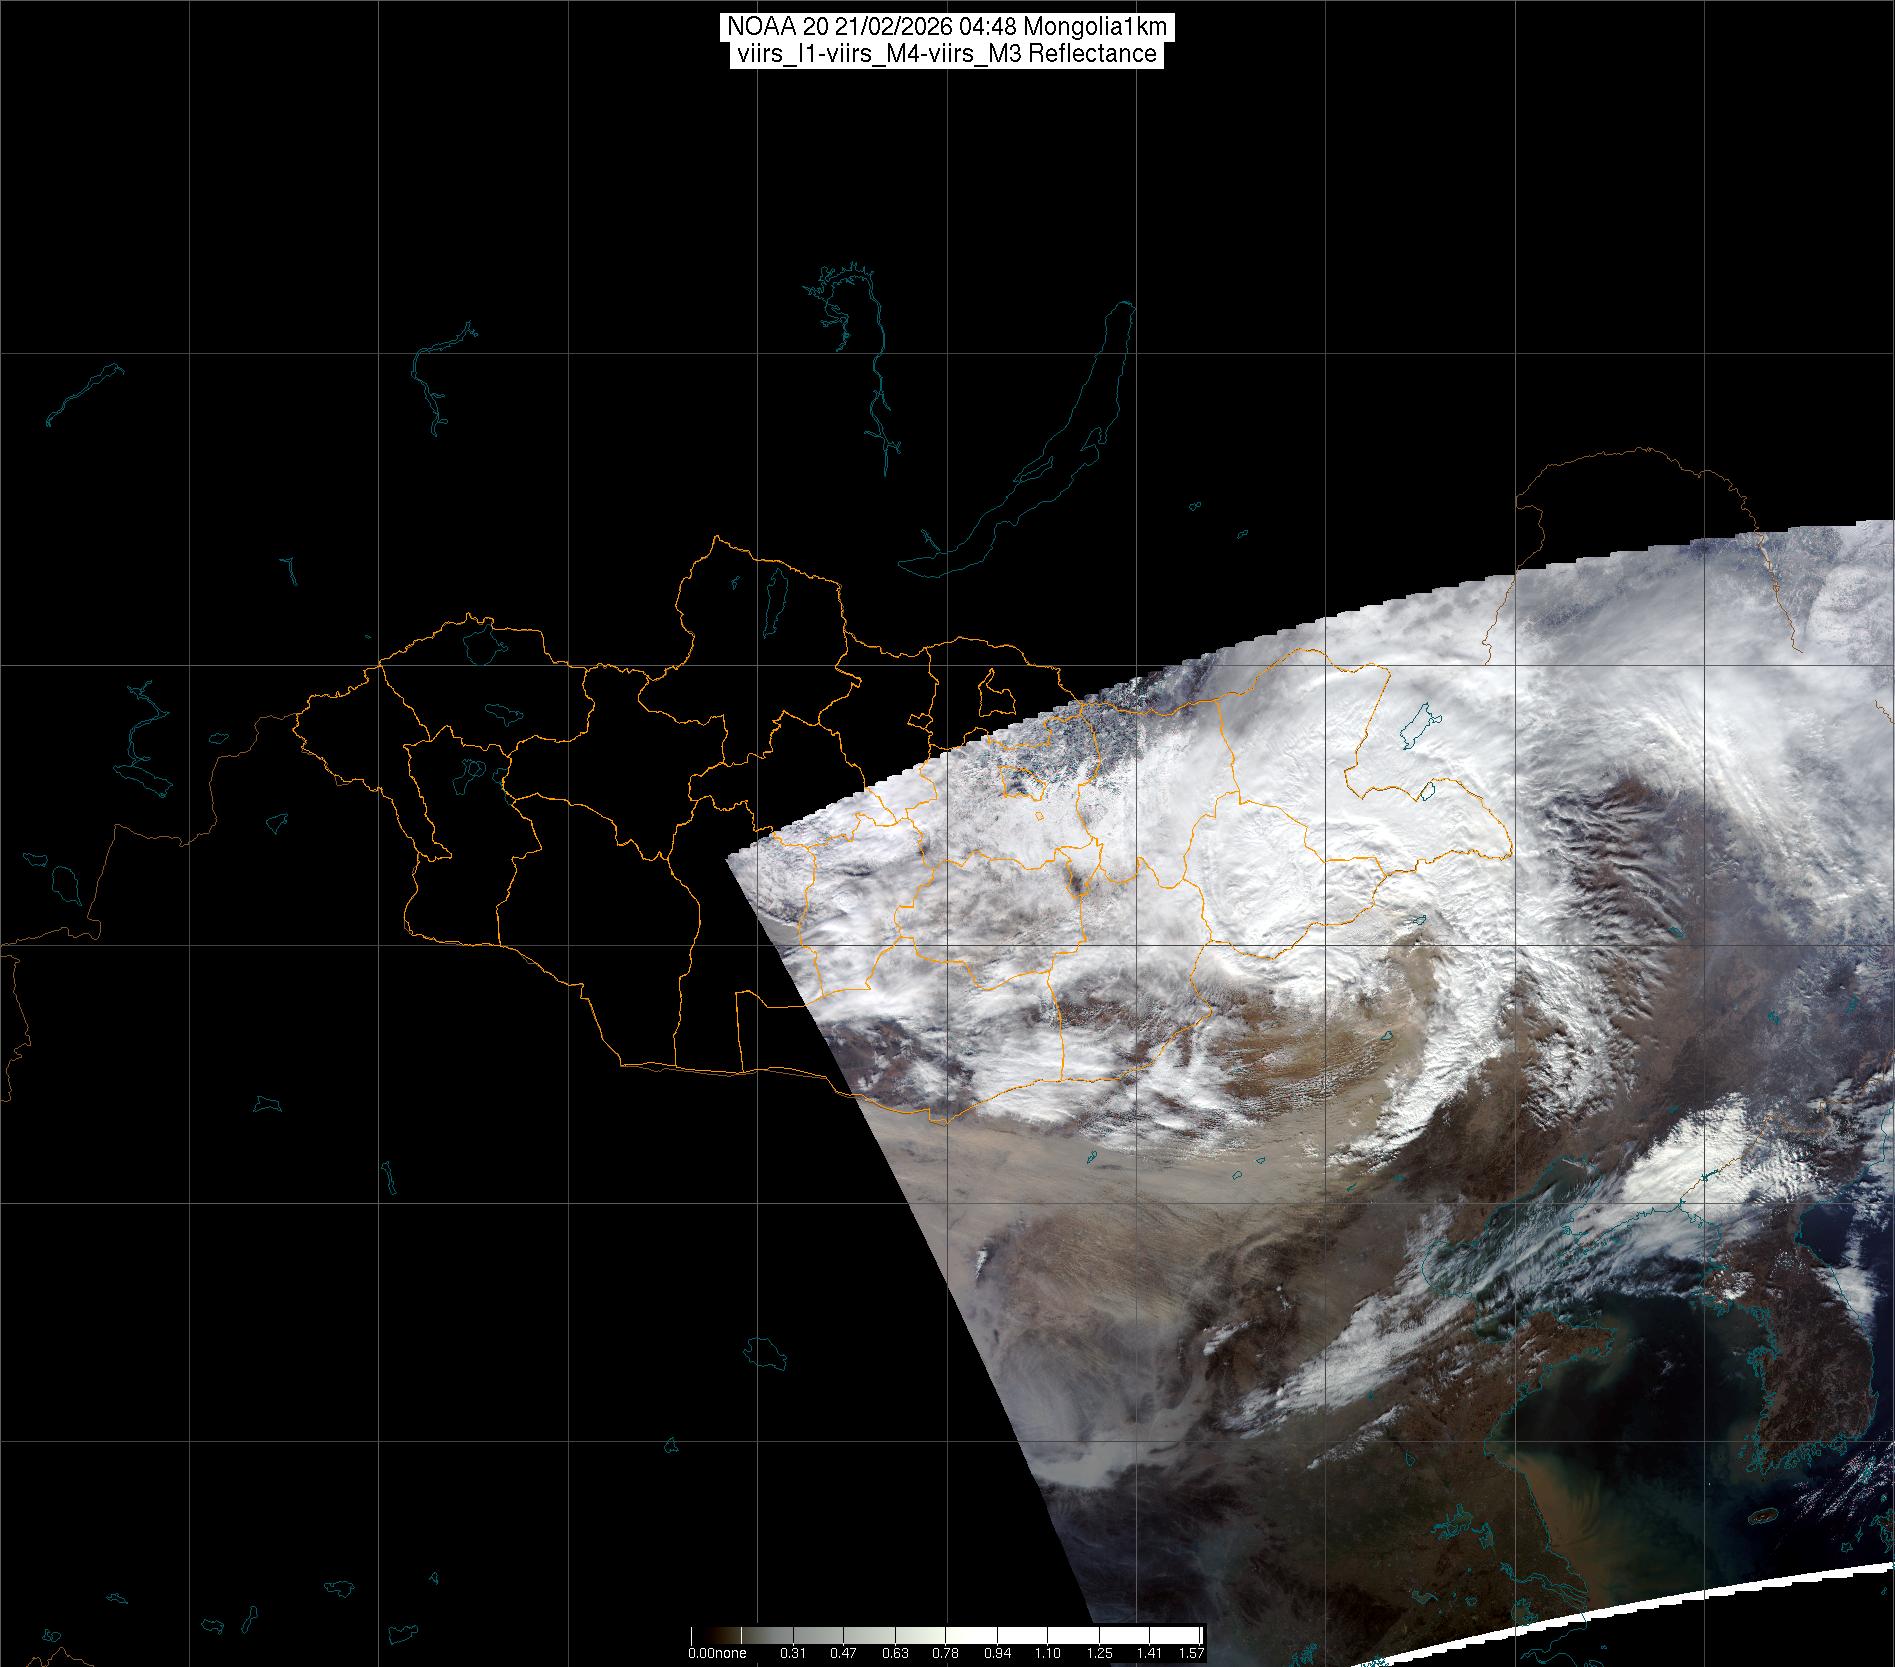The image size is (1895, 1667).
Task: Click the "0.47" colorbar label
Action: pyautogui.click(x=843, y=1653)
